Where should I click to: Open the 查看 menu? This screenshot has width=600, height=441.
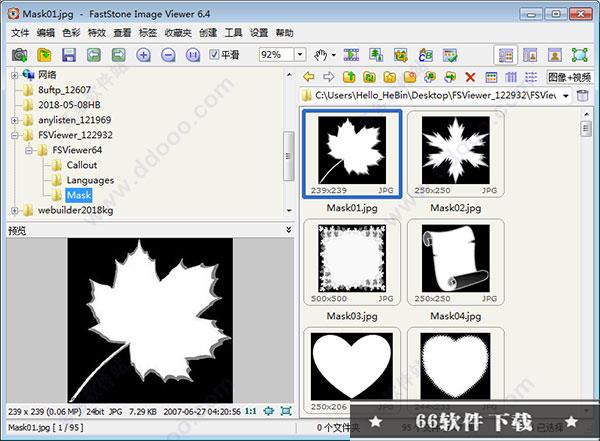(122, 33)
